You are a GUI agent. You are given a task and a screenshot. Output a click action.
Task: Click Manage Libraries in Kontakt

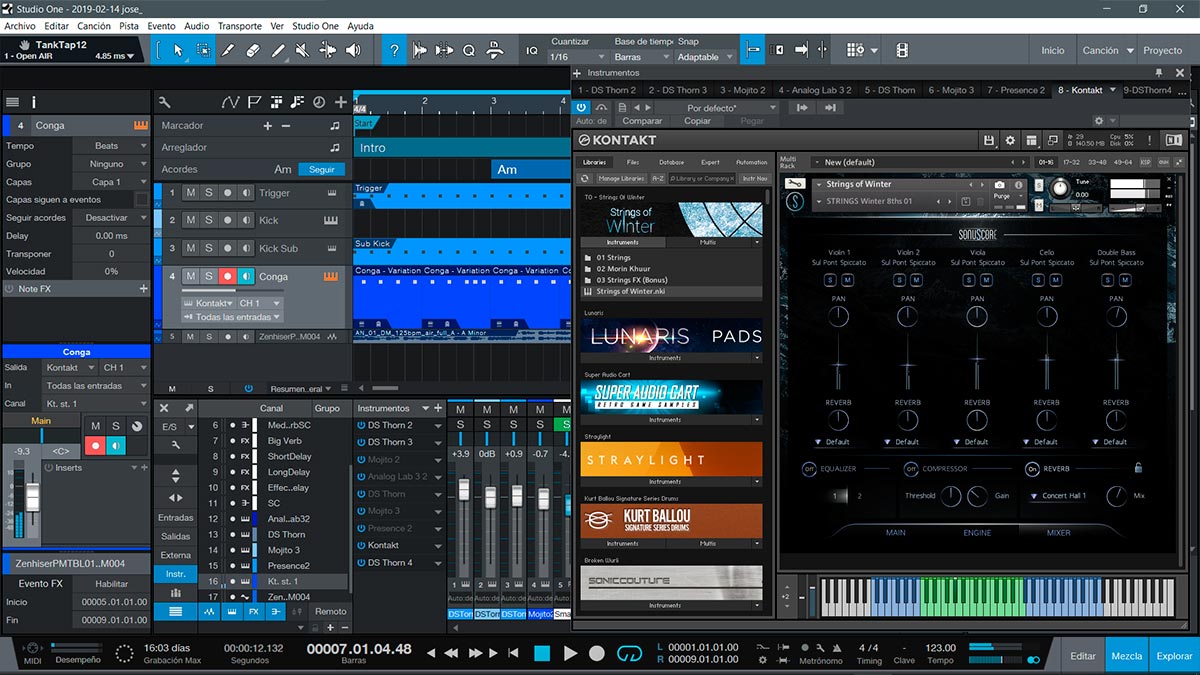tap(621, 178)
